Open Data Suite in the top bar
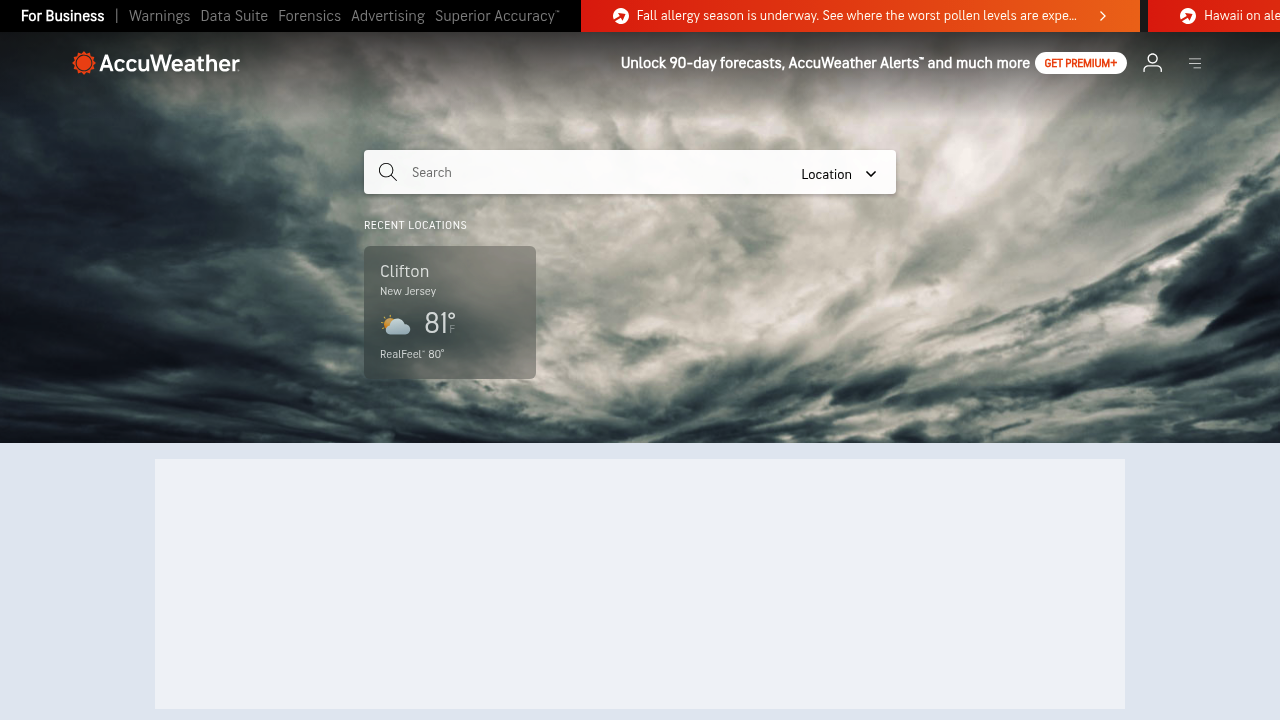The height and width of the screenshot is (720, 1280). point(234,16)
